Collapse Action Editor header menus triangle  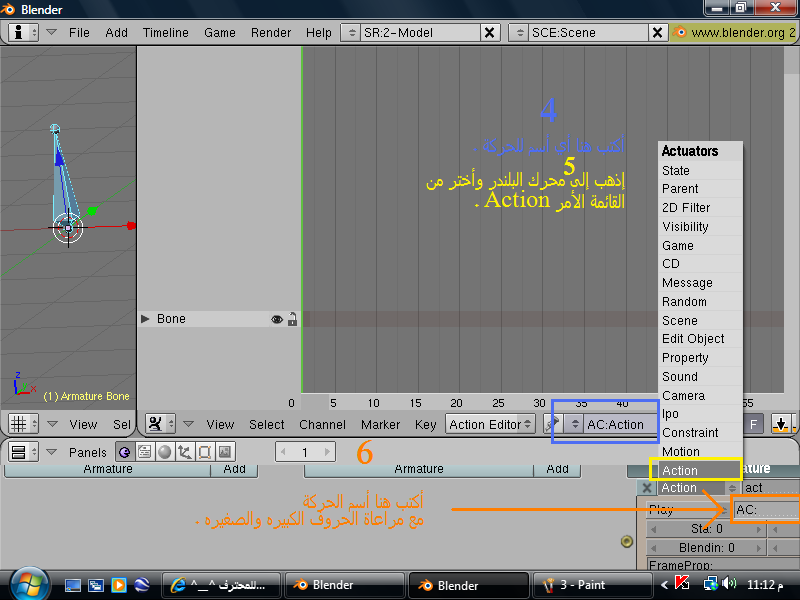(188, 424)
